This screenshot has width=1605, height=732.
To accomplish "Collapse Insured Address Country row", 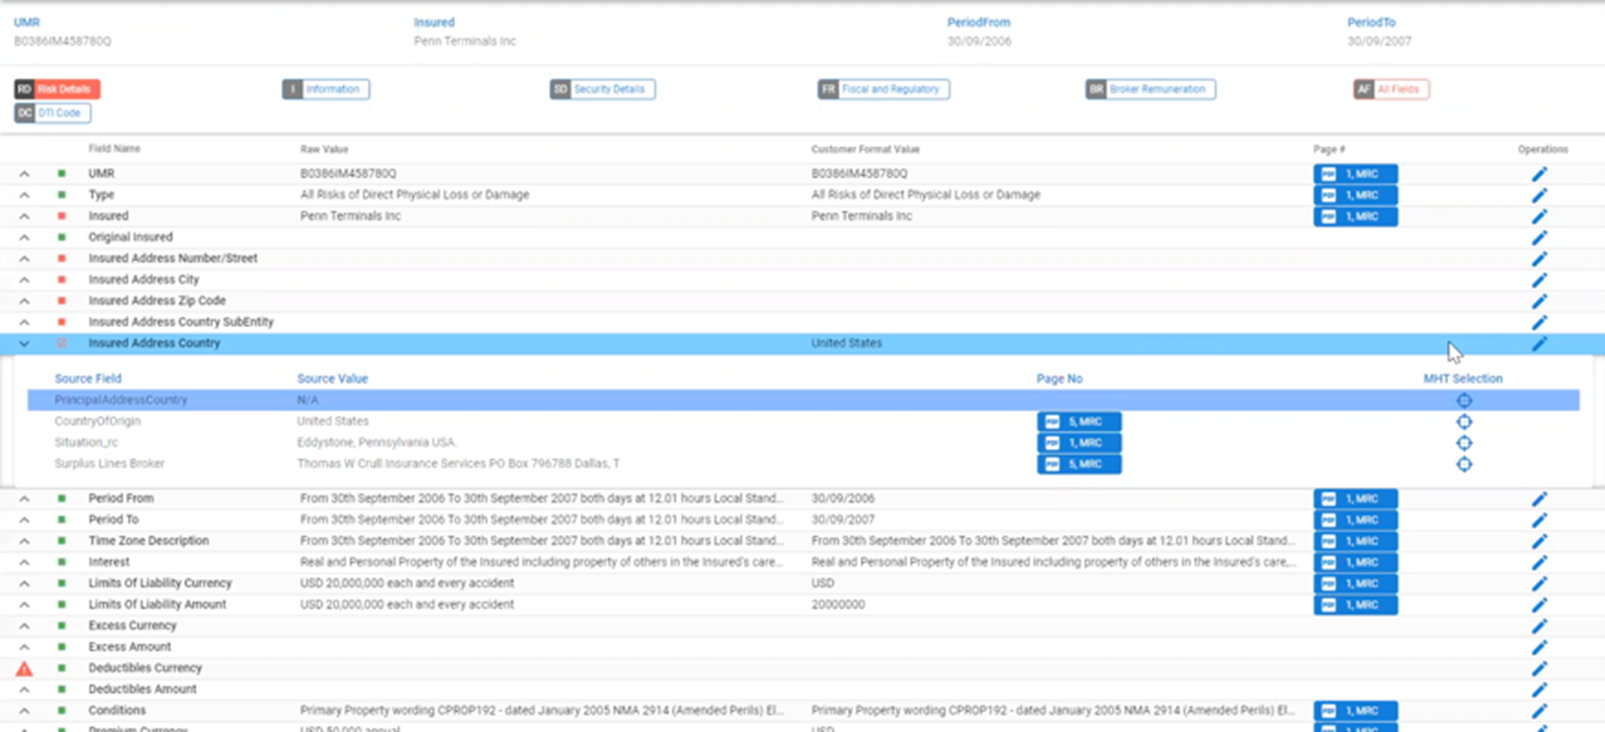I will click(x=24, y=343).
